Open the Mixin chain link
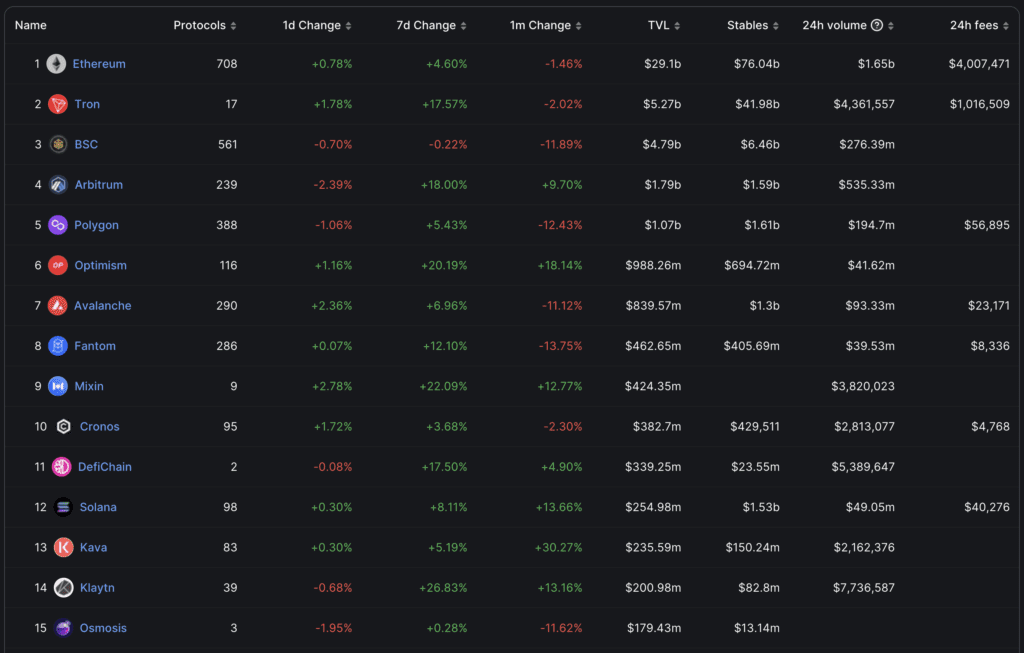Image resolution: width=1024 pixels, height=653 pixels. pyautogui.click(x=89, y=387)
